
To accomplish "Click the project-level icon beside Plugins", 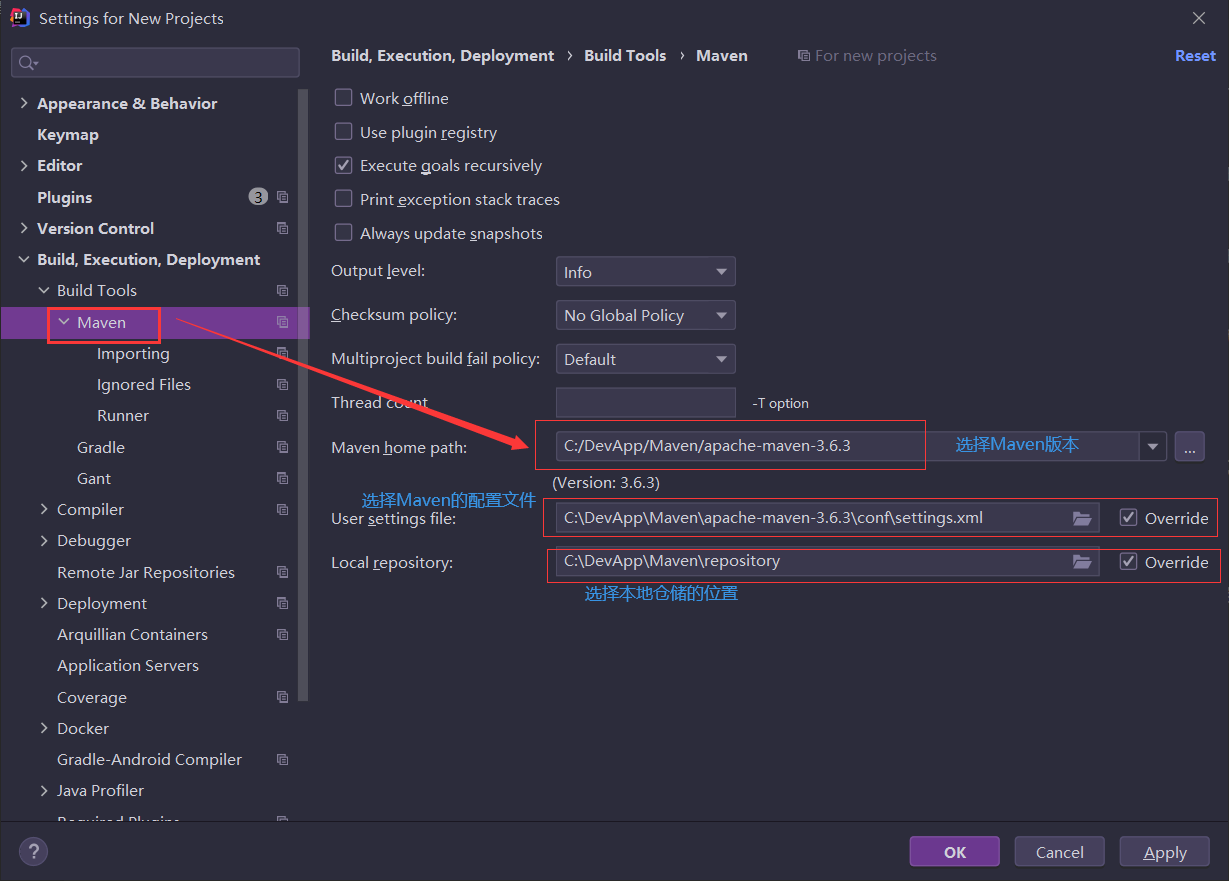I will [283, 197].
